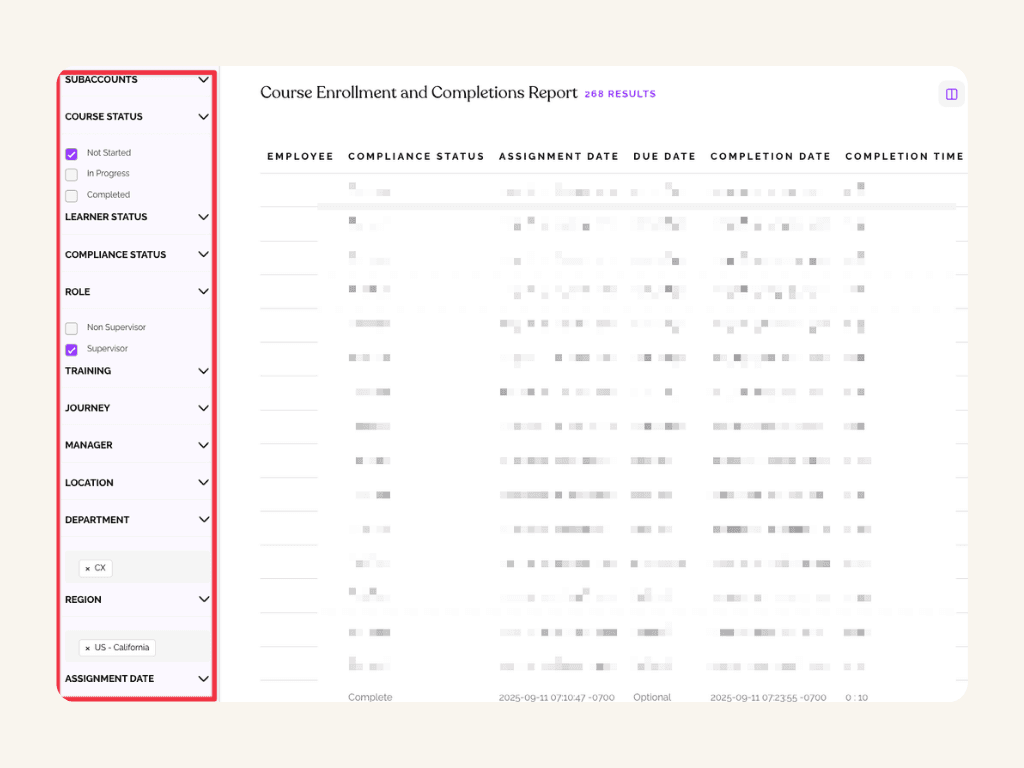The width and height of the screenshot is (1024, 768).
Task: Sort by Due Date column header
Action: click(x=664, y=157)
